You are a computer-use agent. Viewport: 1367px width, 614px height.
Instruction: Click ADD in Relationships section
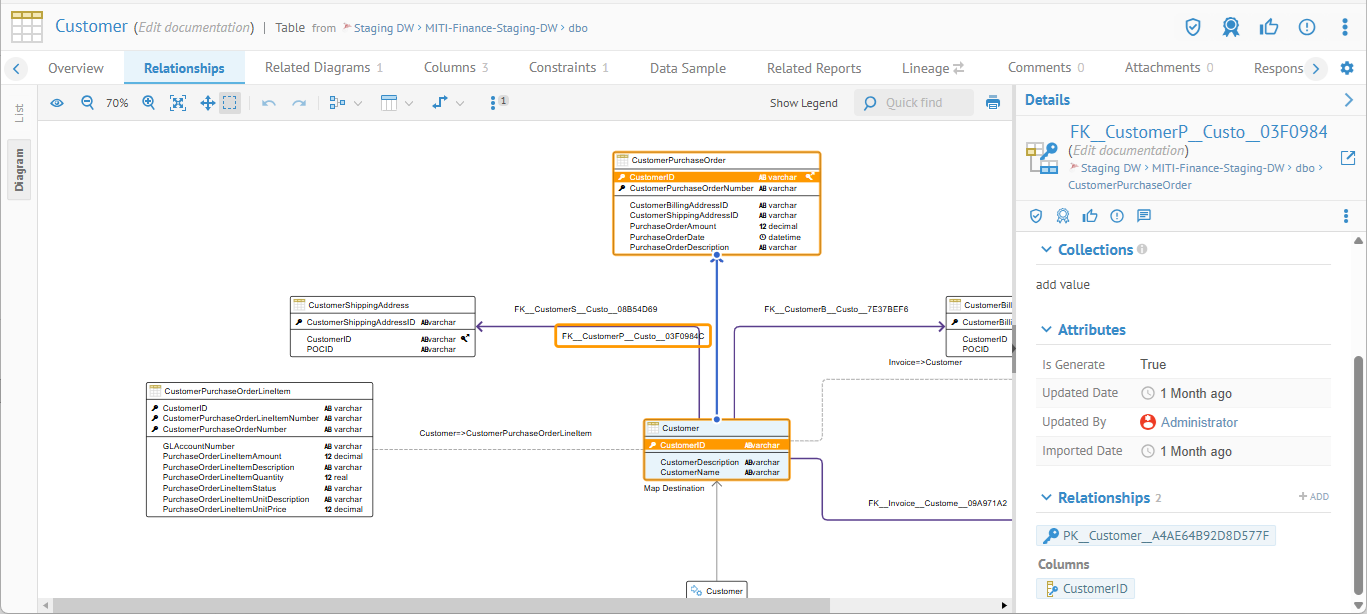point(1313,497)
